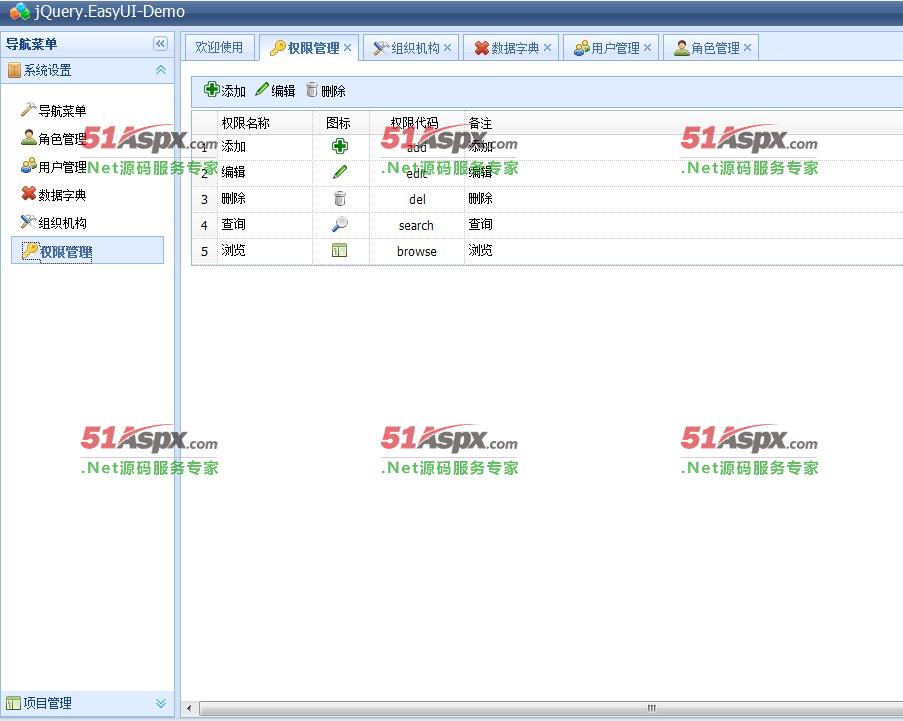Click the green plus icon in row 添加

click(x=340, y=146)
